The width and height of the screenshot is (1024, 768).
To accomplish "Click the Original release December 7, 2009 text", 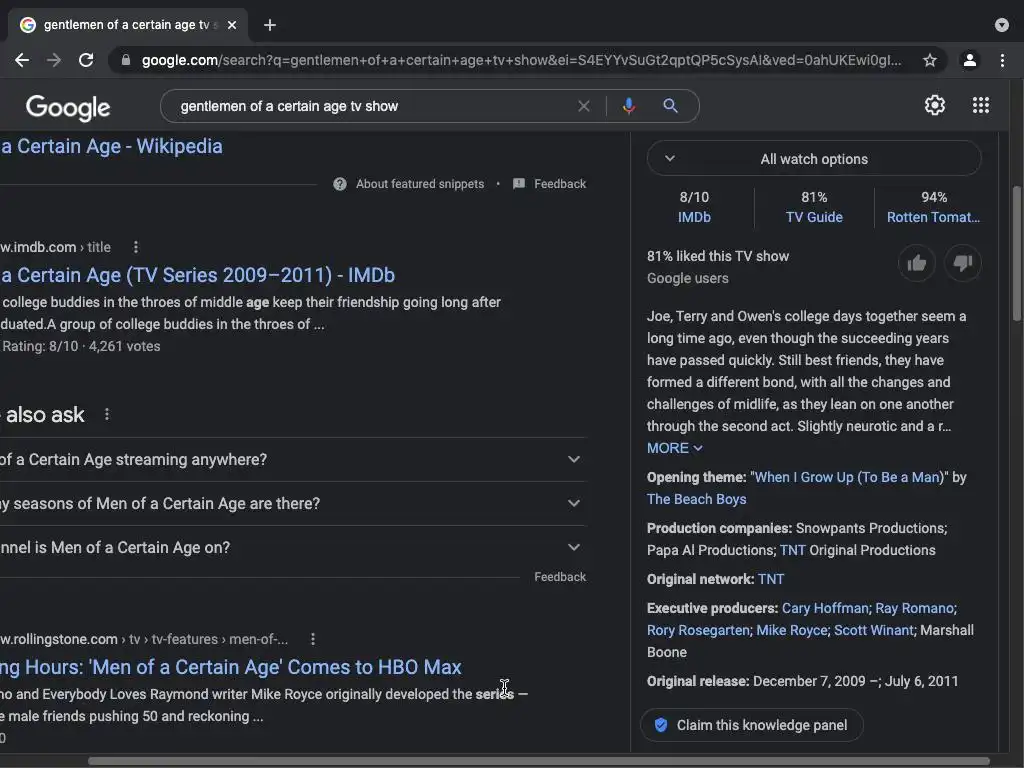I will [802, 681].
